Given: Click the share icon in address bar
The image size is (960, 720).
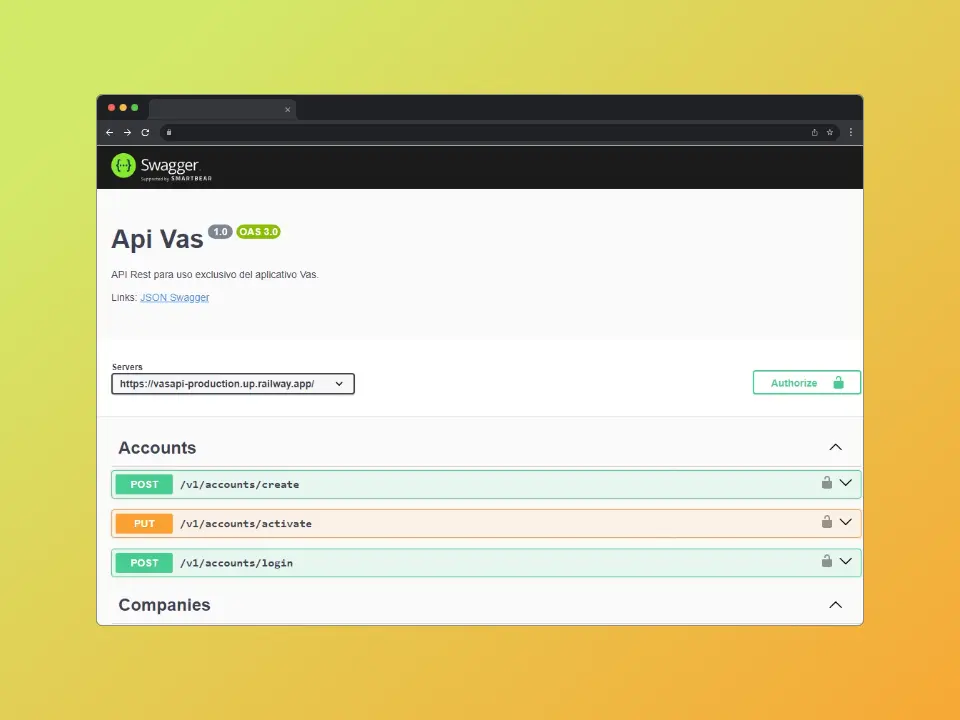Looking at the screenshot, I should point(814,132).
